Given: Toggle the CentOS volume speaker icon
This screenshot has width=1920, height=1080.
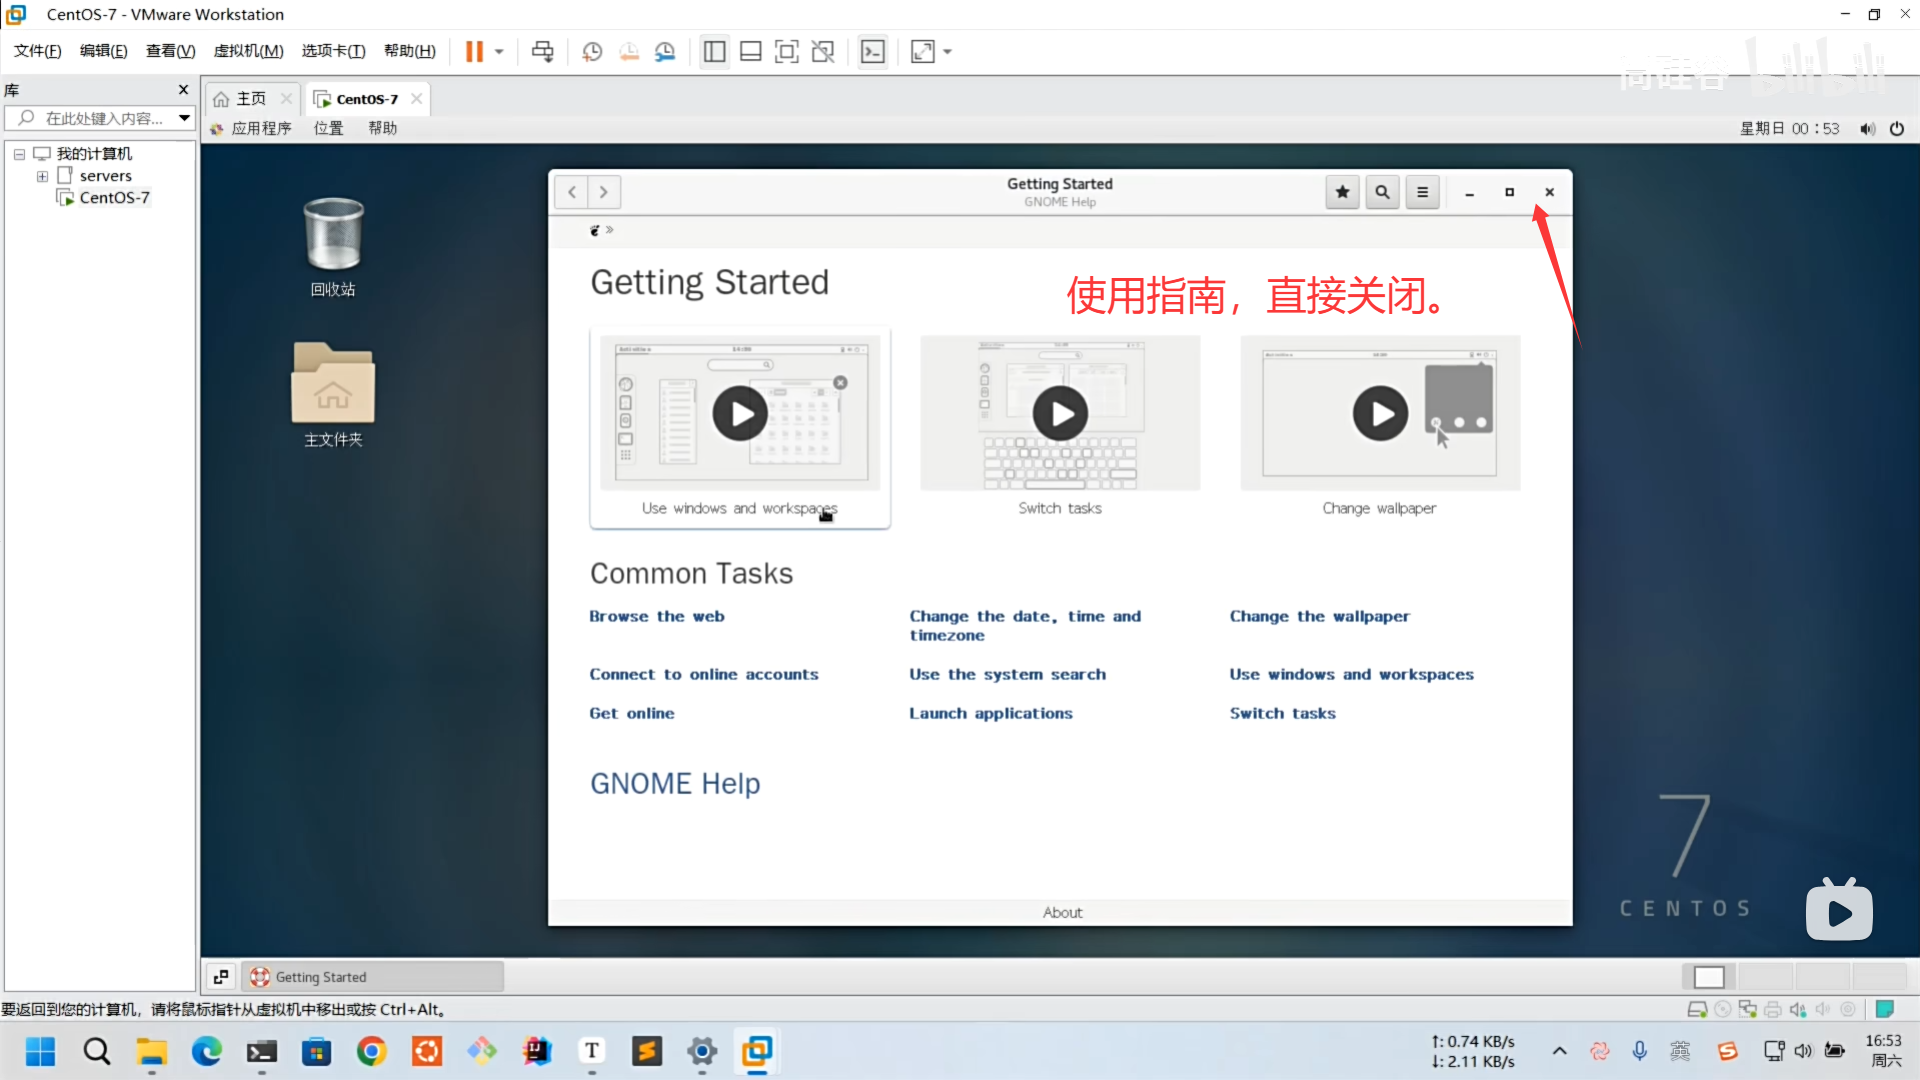Looking at the screenshot, I should (x=1867, y=129).
